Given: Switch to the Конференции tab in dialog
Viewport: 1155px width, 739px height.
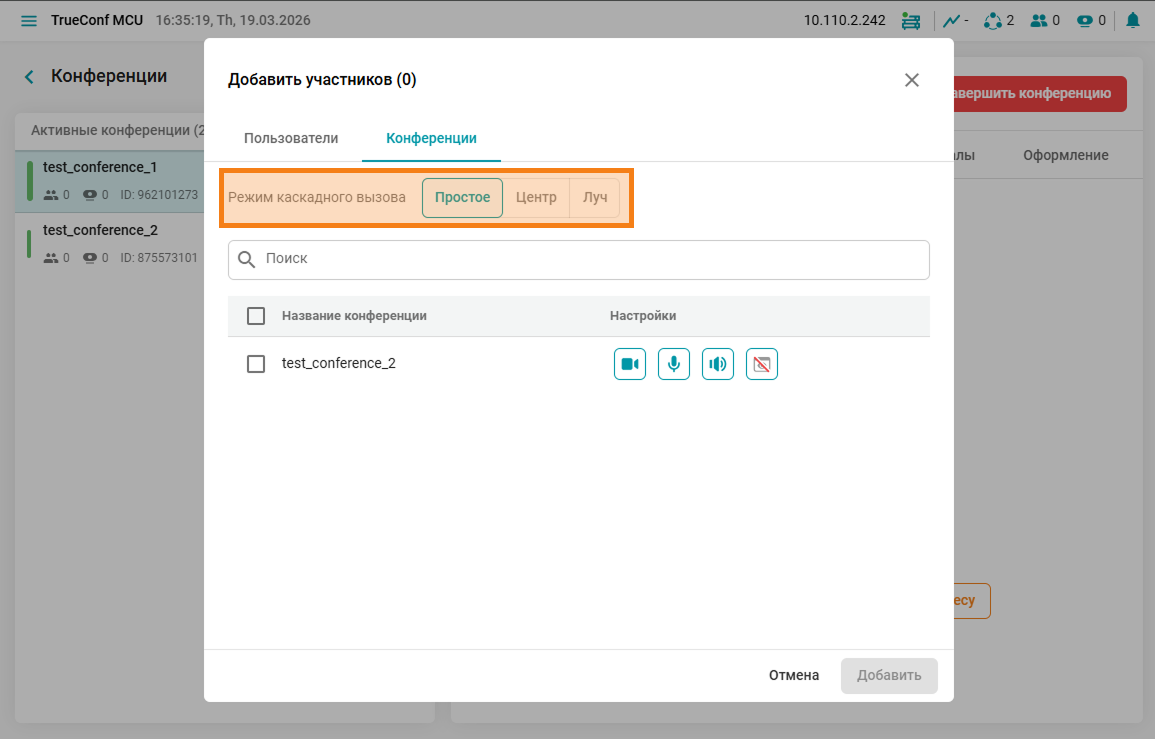Looking at the screenshot, I should coord(431,139).
